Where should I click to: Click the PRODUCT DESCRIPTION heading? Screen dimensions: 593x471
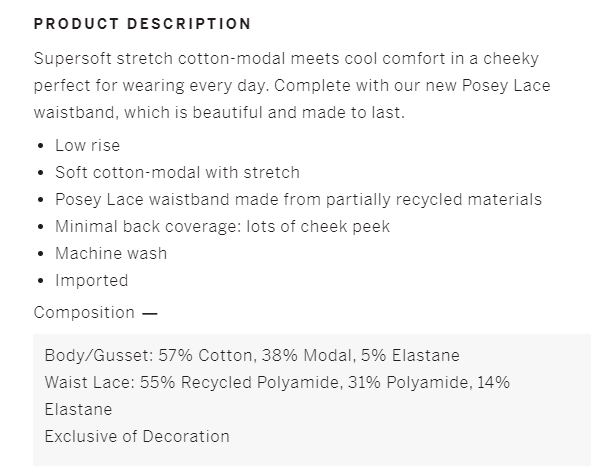(142, 24)
